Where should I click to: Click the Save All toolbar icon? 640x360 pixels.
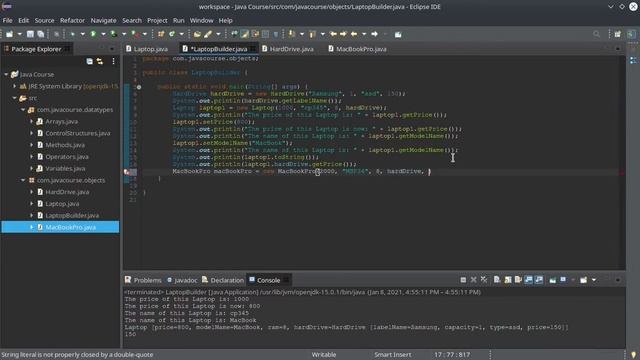tap(41, 34)
